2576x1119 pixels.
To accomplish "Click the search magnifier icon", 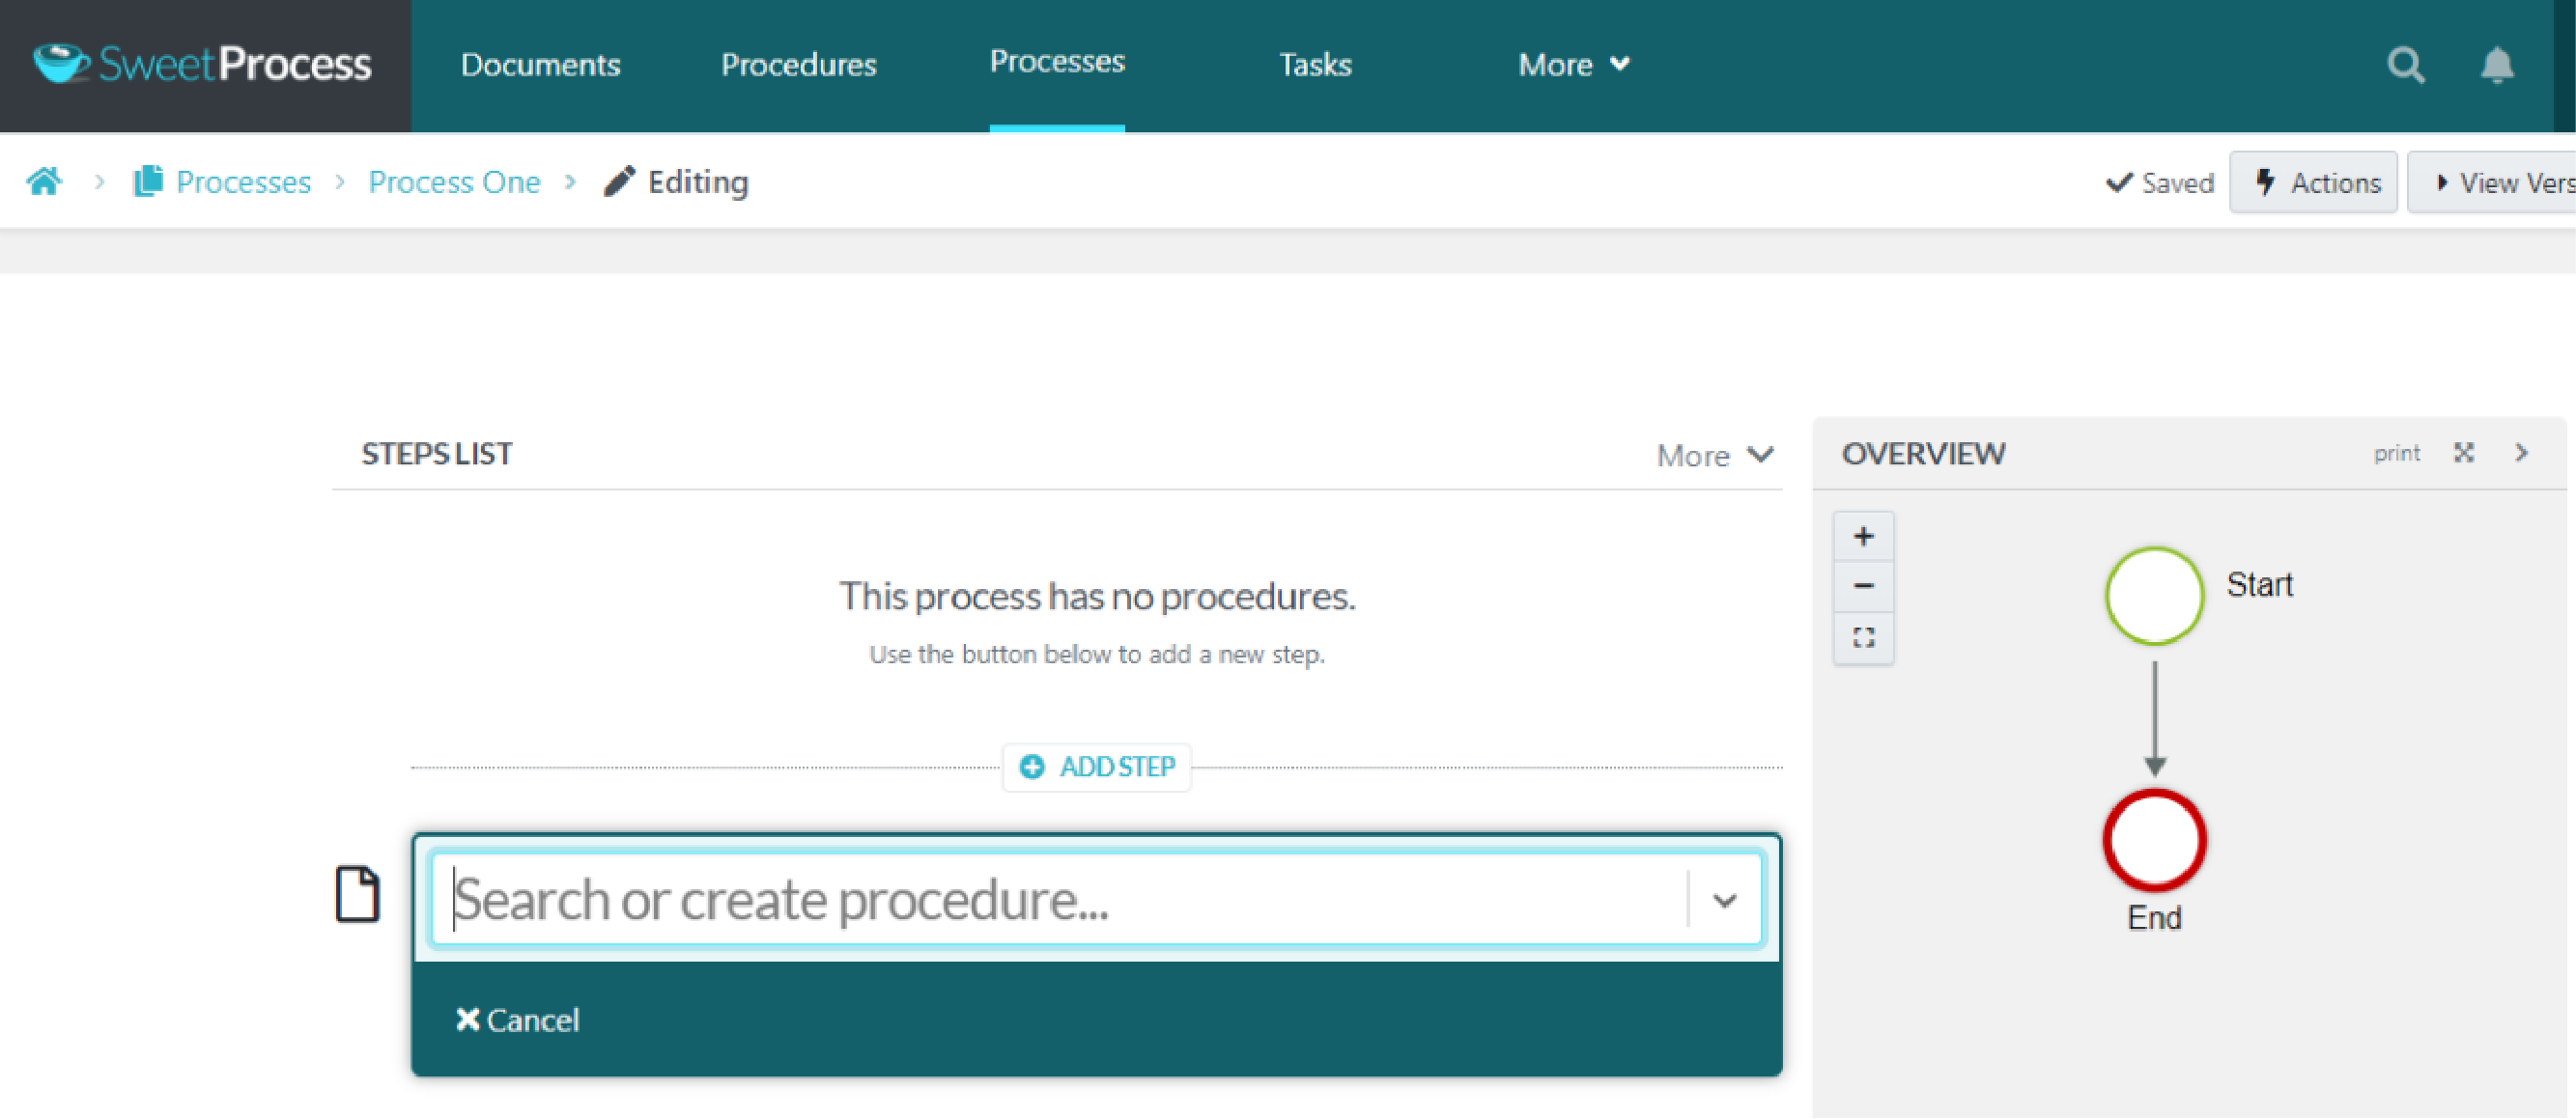I will 2405,66.
